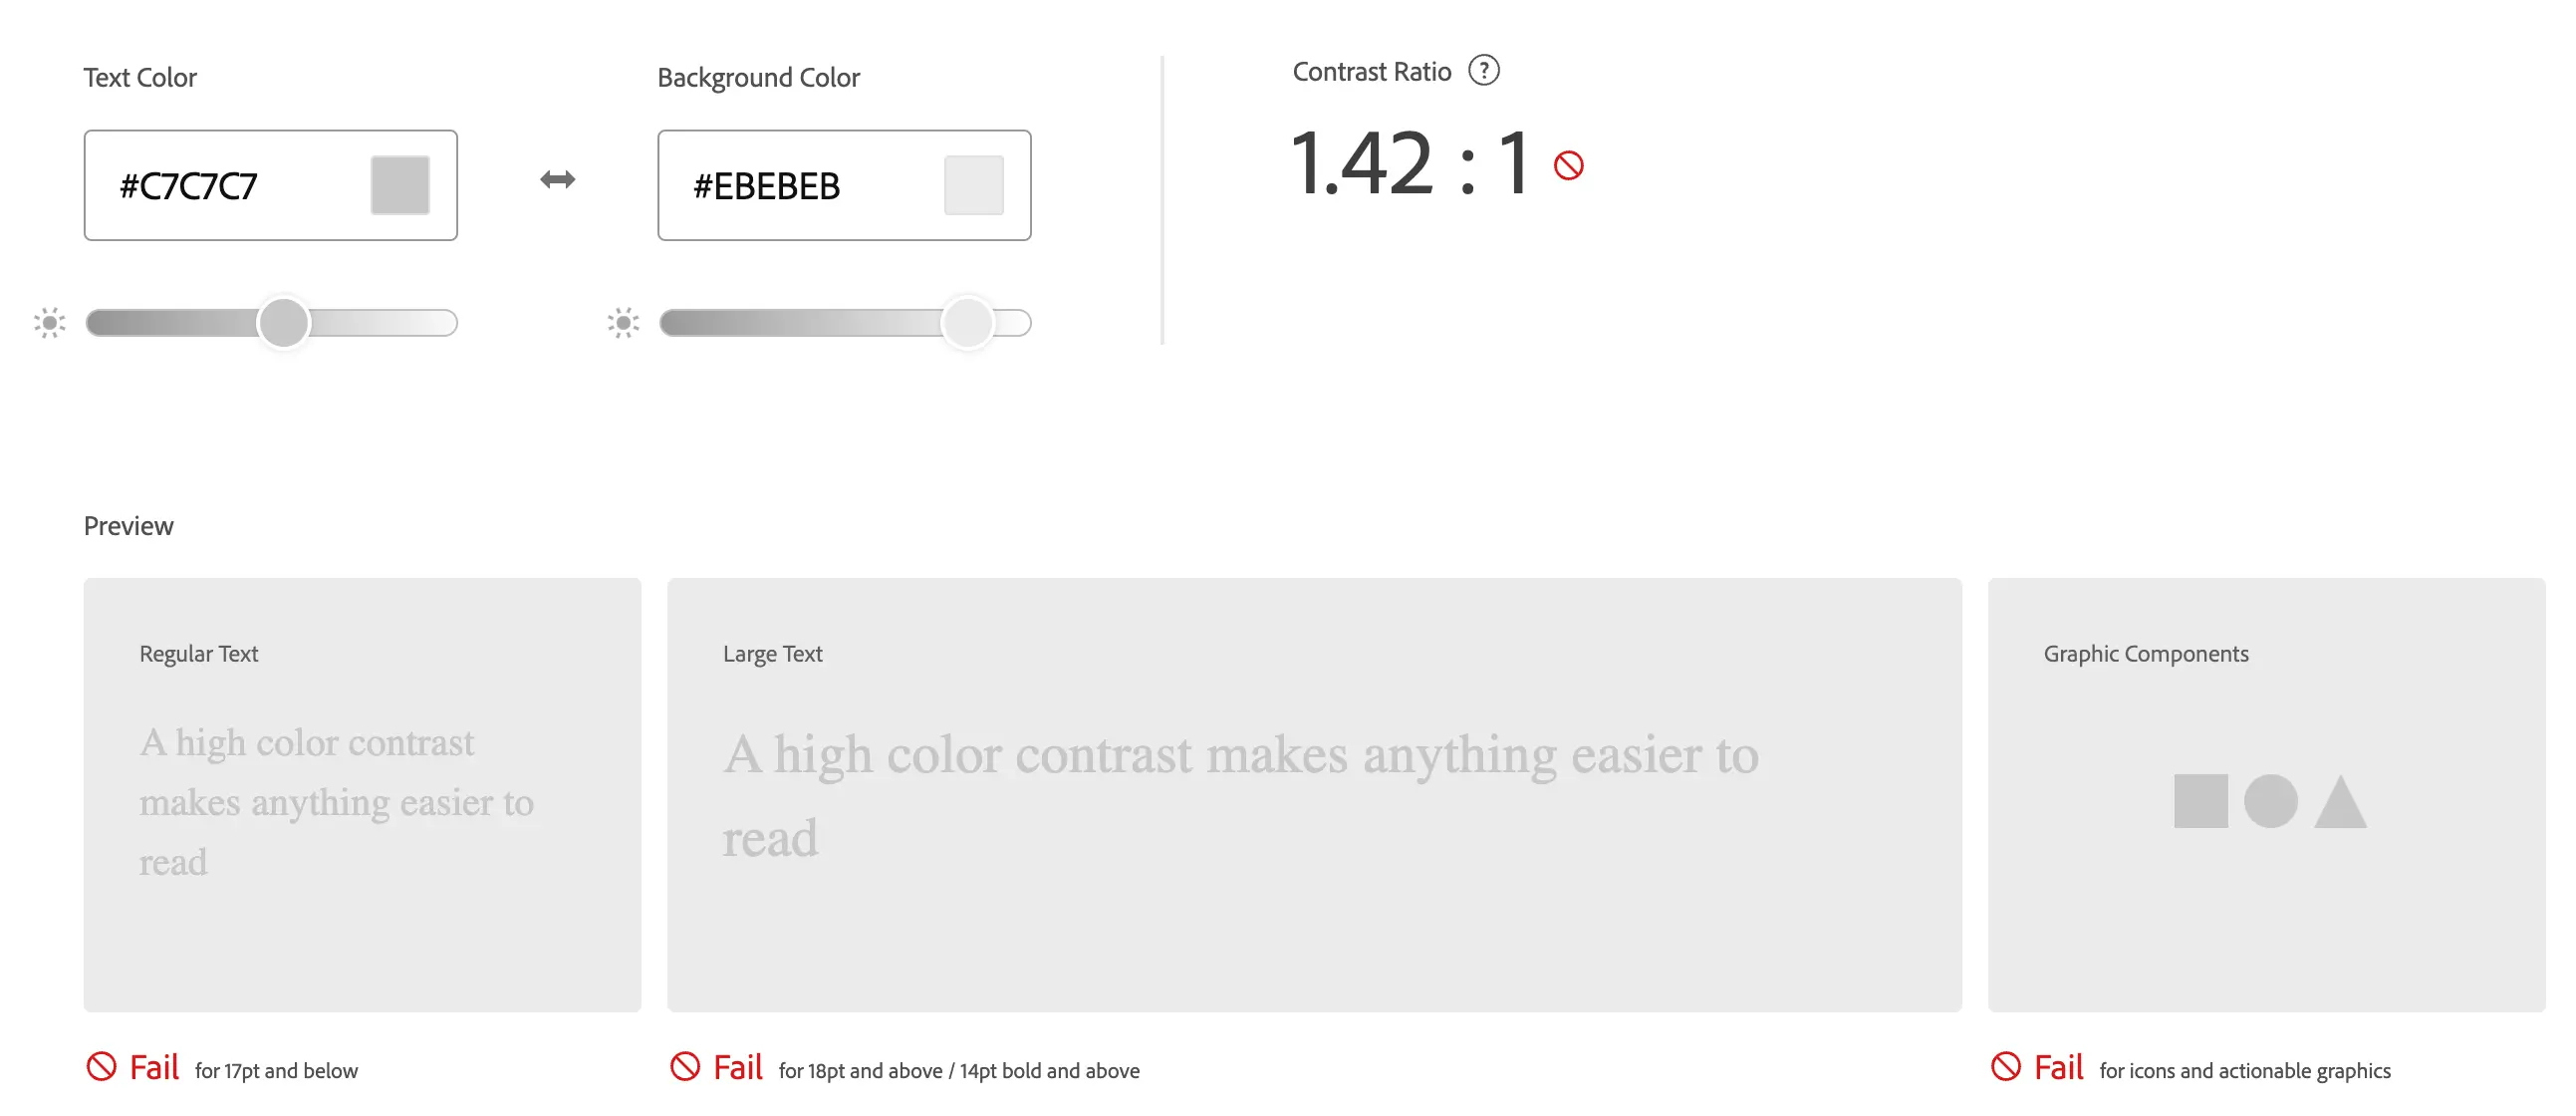
Task: Focus the #C7C7C7 text color field
Action: [x=270, y=185]
